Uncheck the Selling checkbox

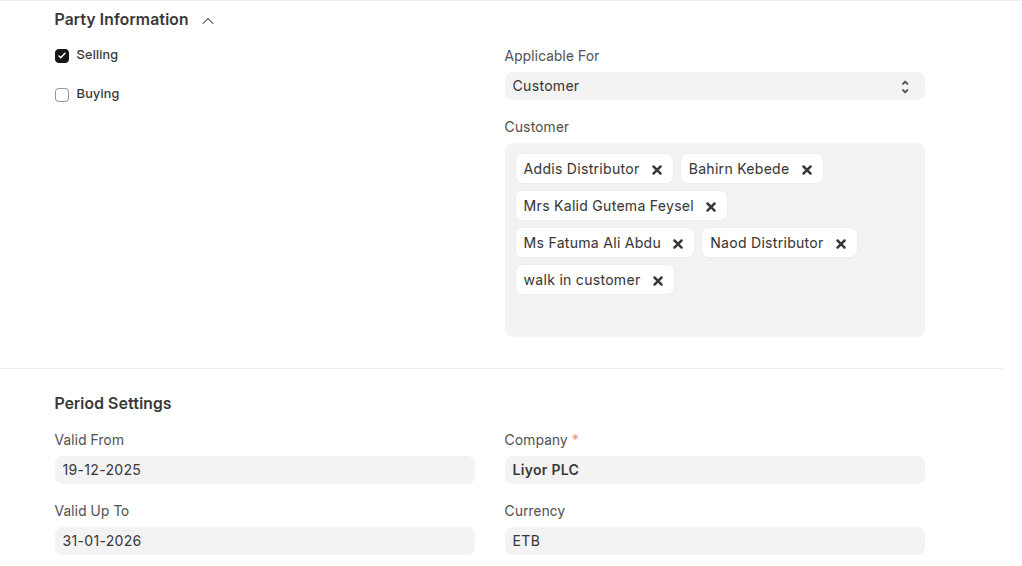(62, 56)
